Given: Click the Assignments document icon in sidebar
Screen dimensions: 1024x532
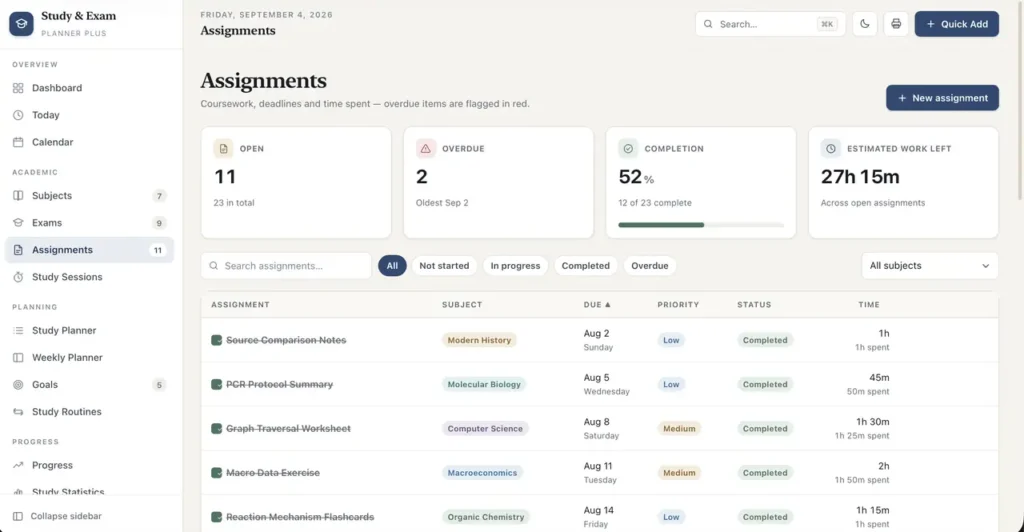Looking at the screenshot, I should (x=18, y=250).
